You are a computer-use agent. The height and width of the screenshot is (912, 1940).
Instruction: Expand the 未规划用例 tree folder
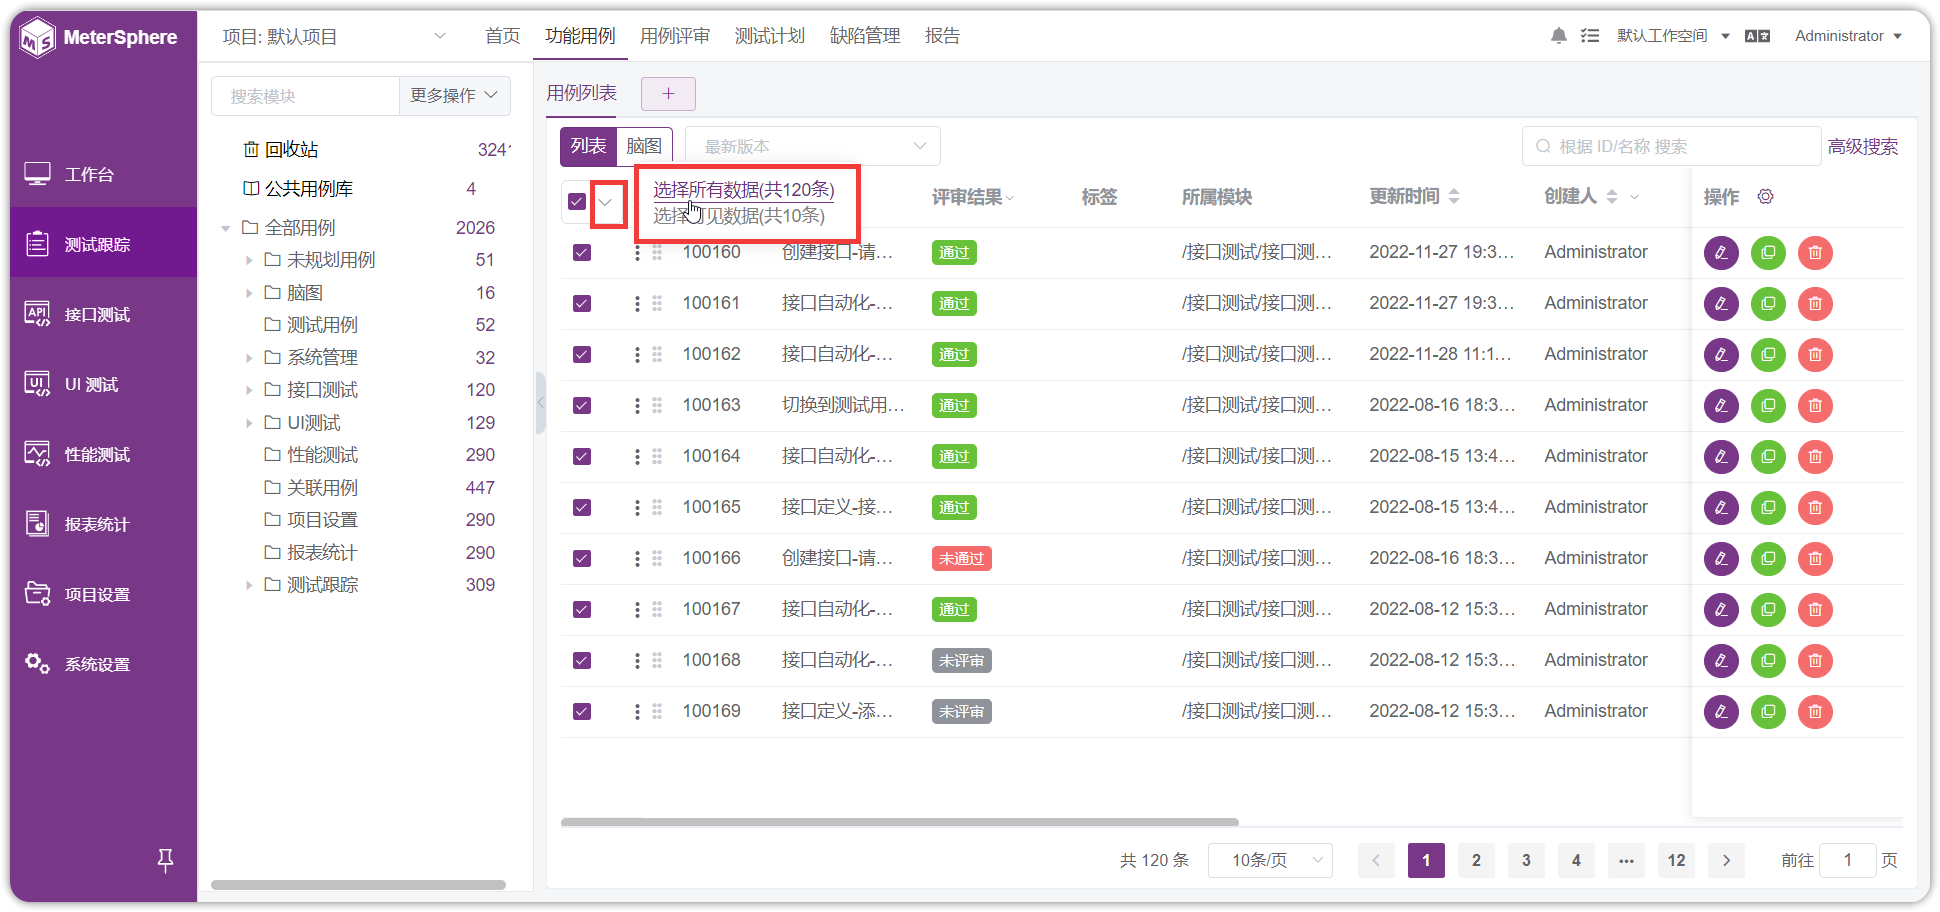click(249, 261)
